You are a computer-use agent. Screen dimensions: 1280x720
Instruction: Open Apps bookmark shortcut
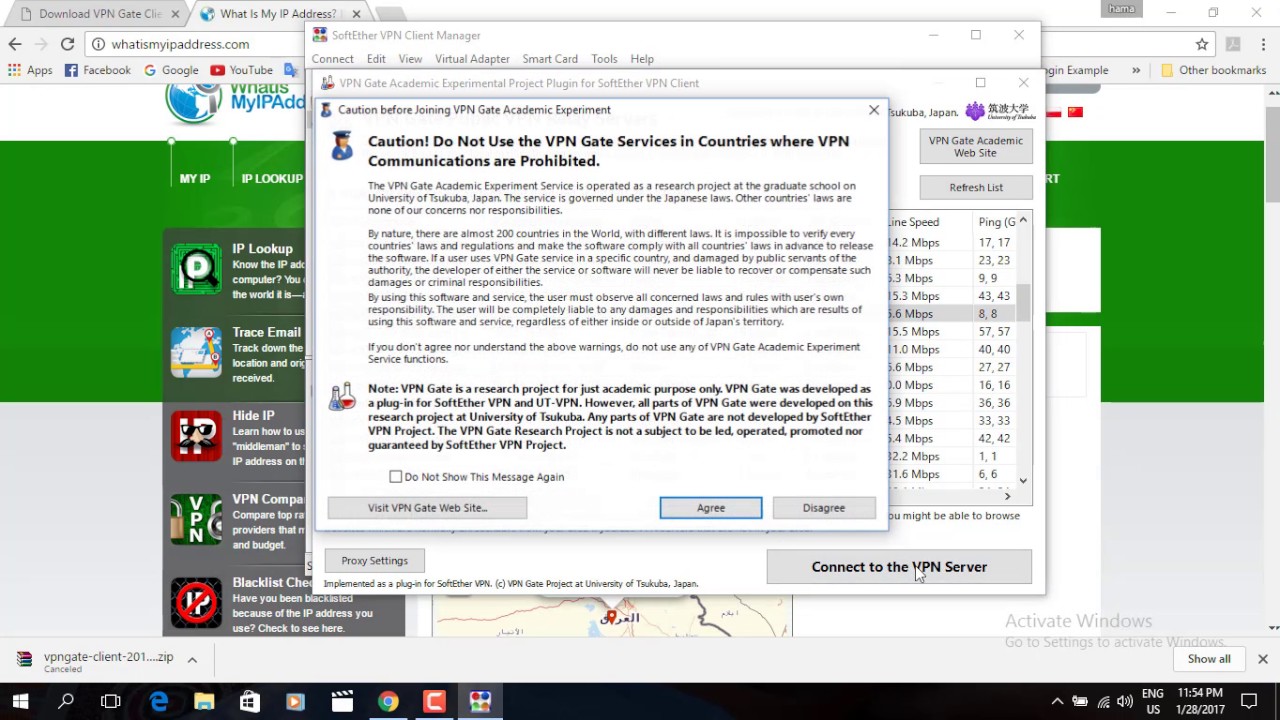(30, 70)
